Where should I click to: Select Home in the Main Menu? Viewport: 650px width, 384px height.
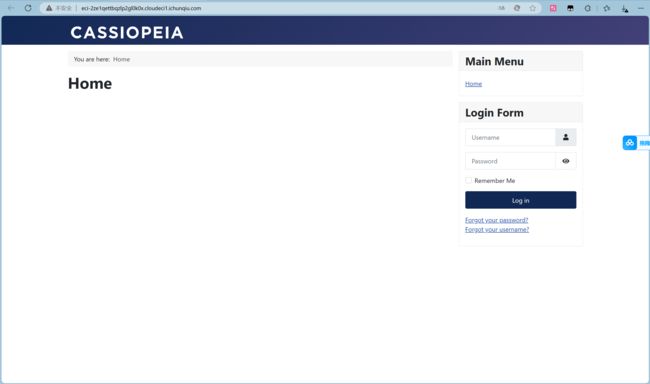coord(473,84)
